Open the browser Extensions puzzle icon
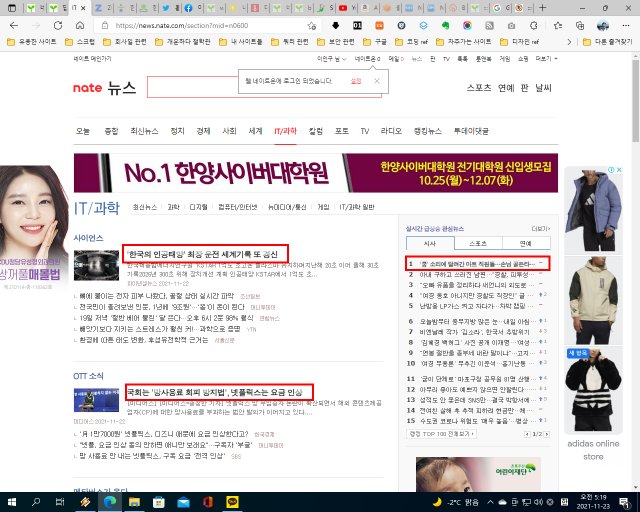This screenshot has width=640, height=512. pyautogui.click(x=533, y=25)
